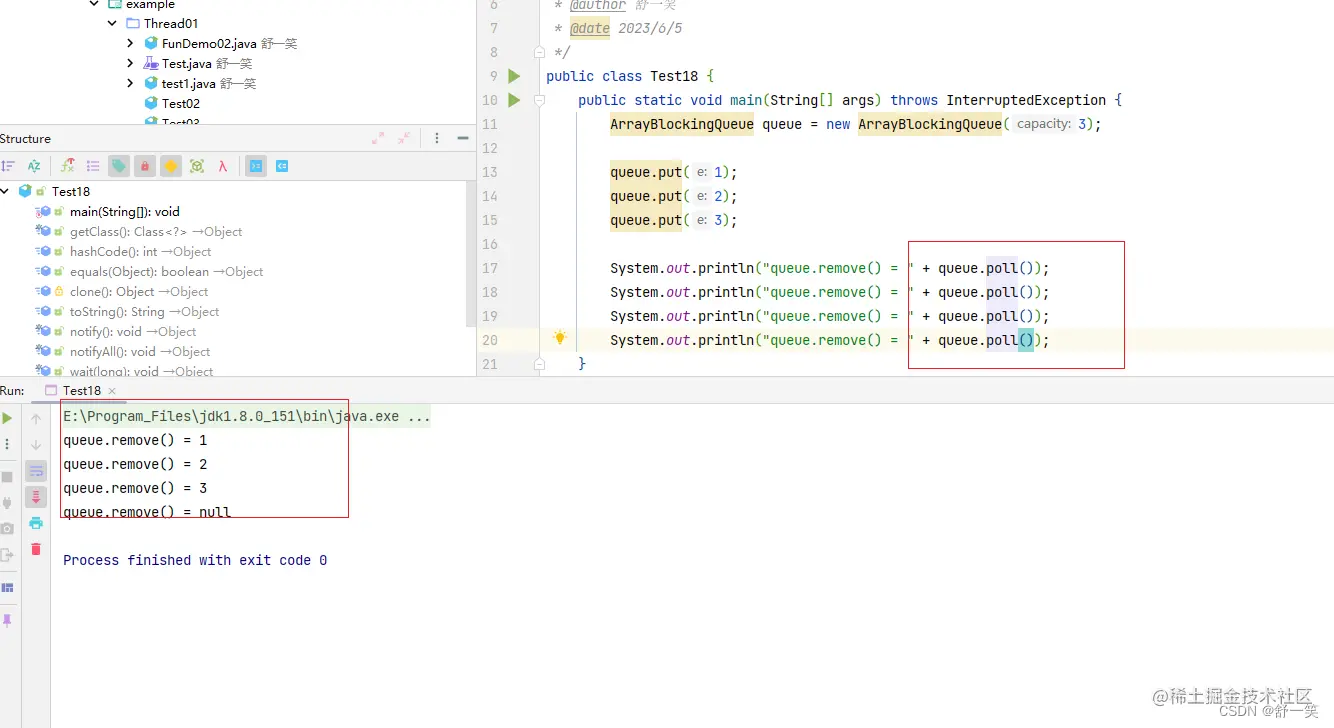1334x728 pixels.
Task: Click fold marker at javadoc comment end
Action: tap(539, 52)
